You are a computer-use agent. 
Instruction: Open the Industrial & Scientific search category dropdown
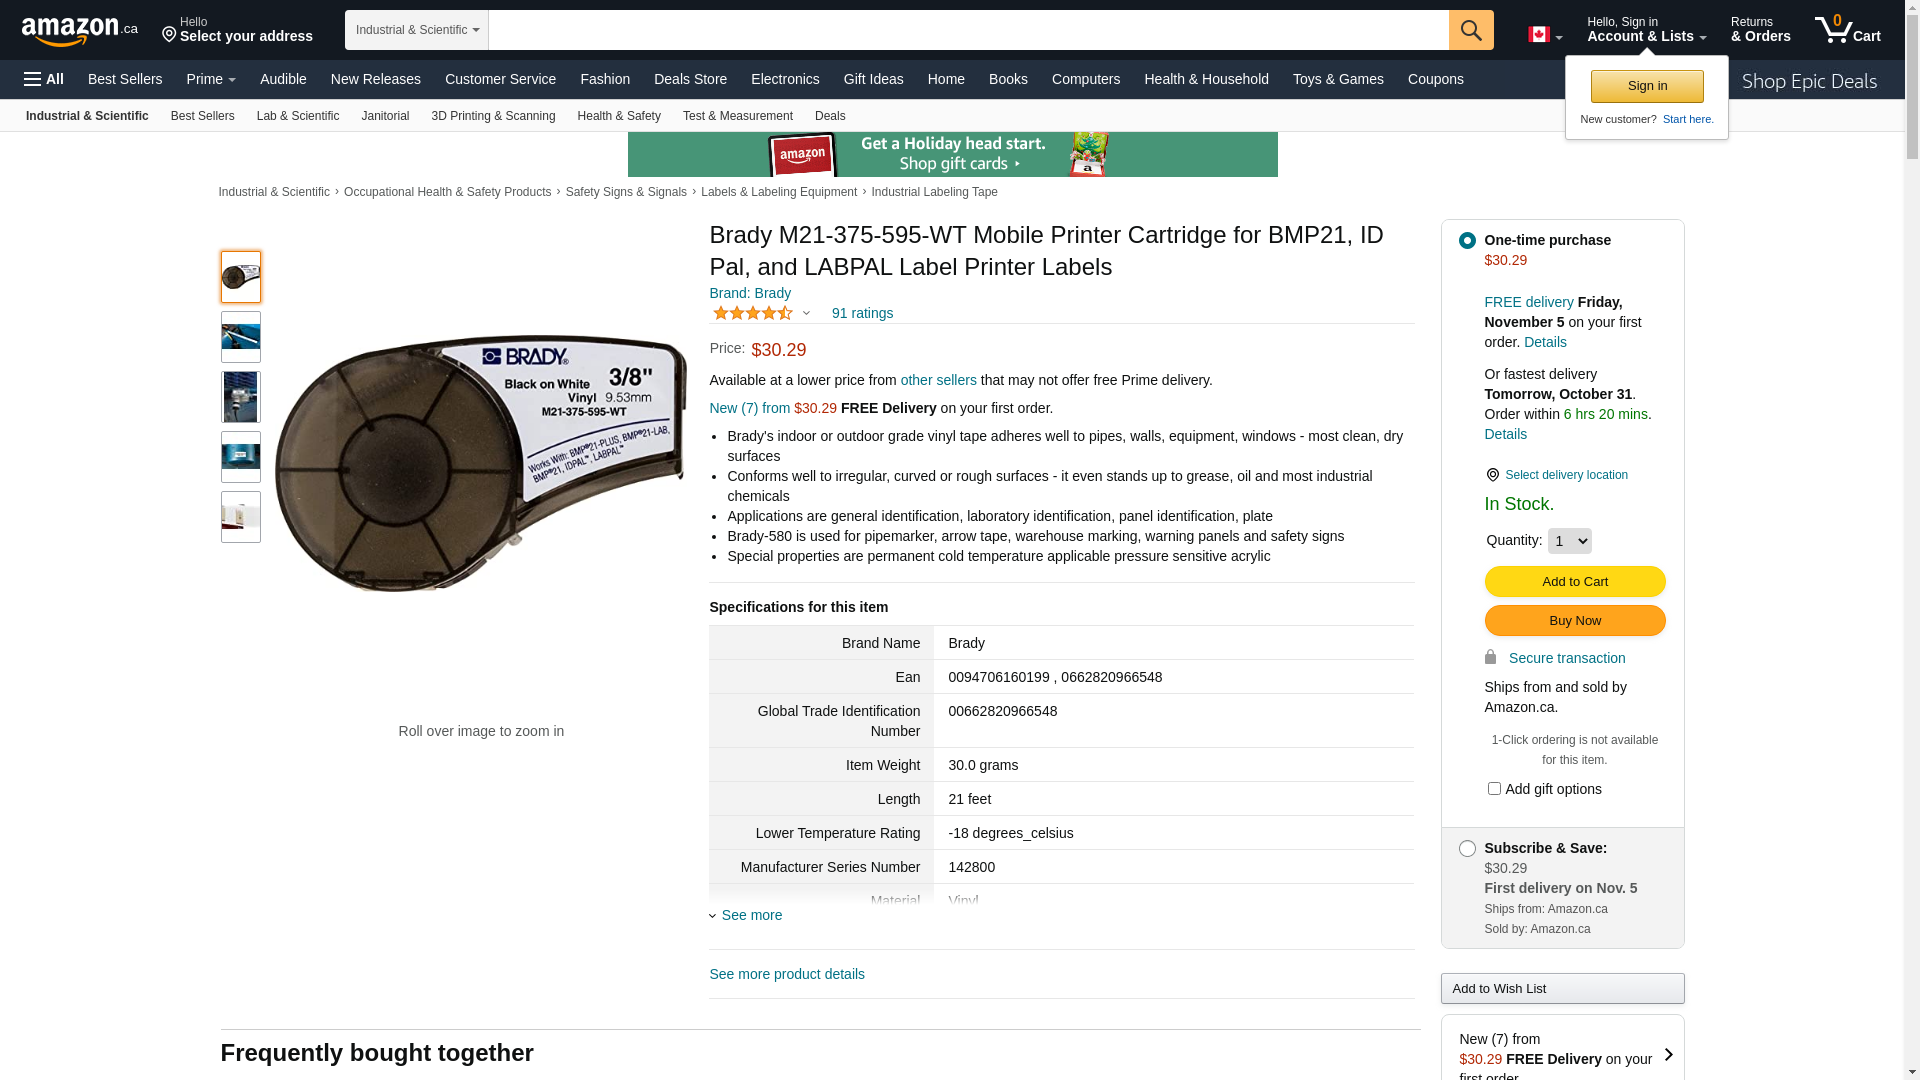pos(417,30)
